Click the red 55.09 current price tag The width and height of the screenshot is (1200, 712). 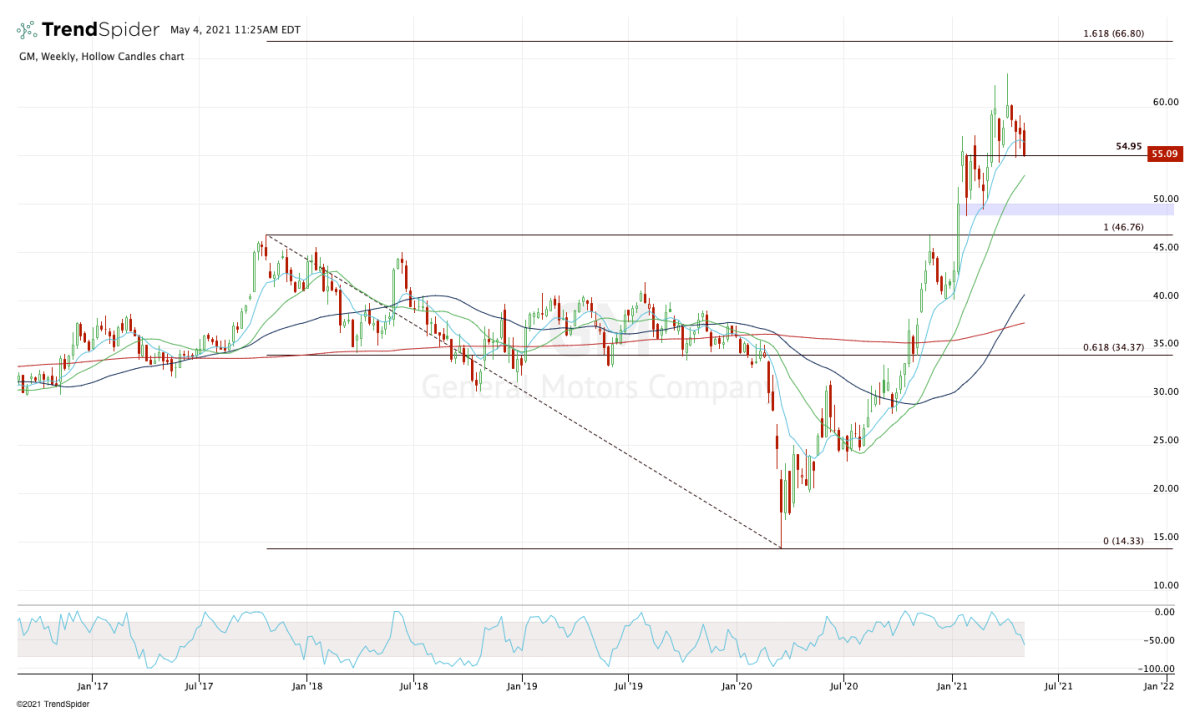point(1166,154)
